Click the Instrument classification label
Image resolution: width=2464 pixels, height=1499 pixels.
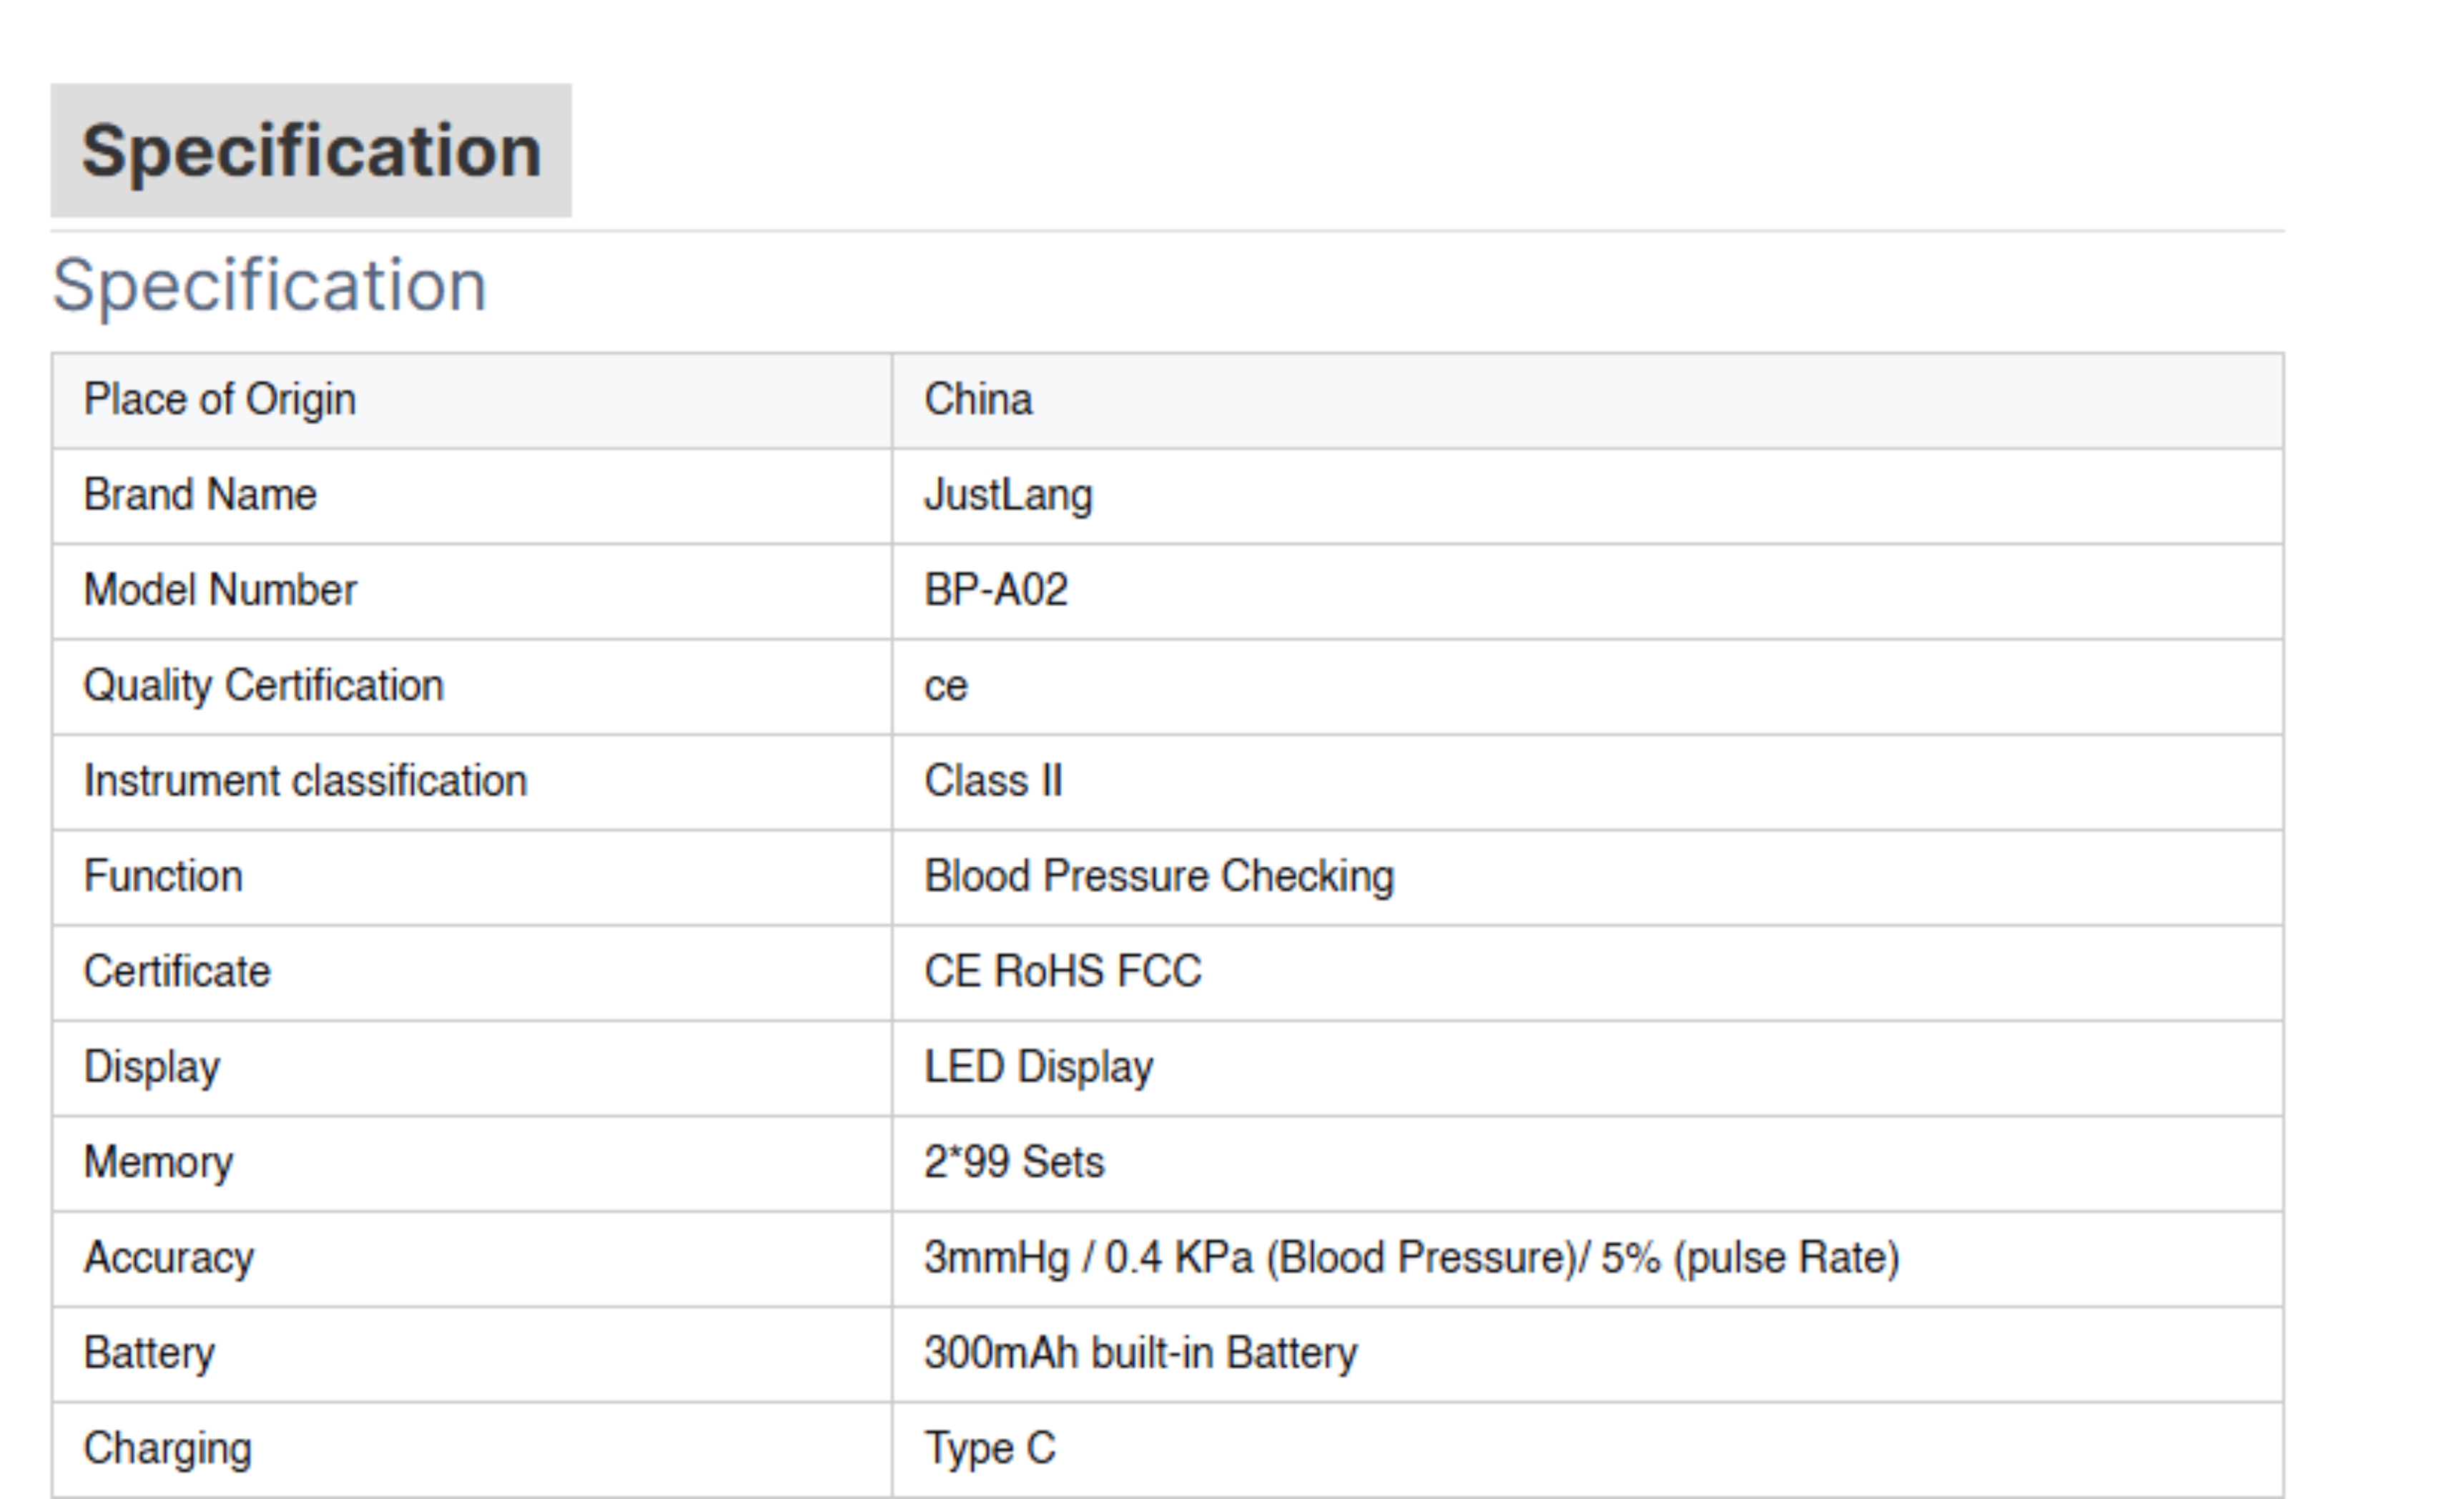305,781
